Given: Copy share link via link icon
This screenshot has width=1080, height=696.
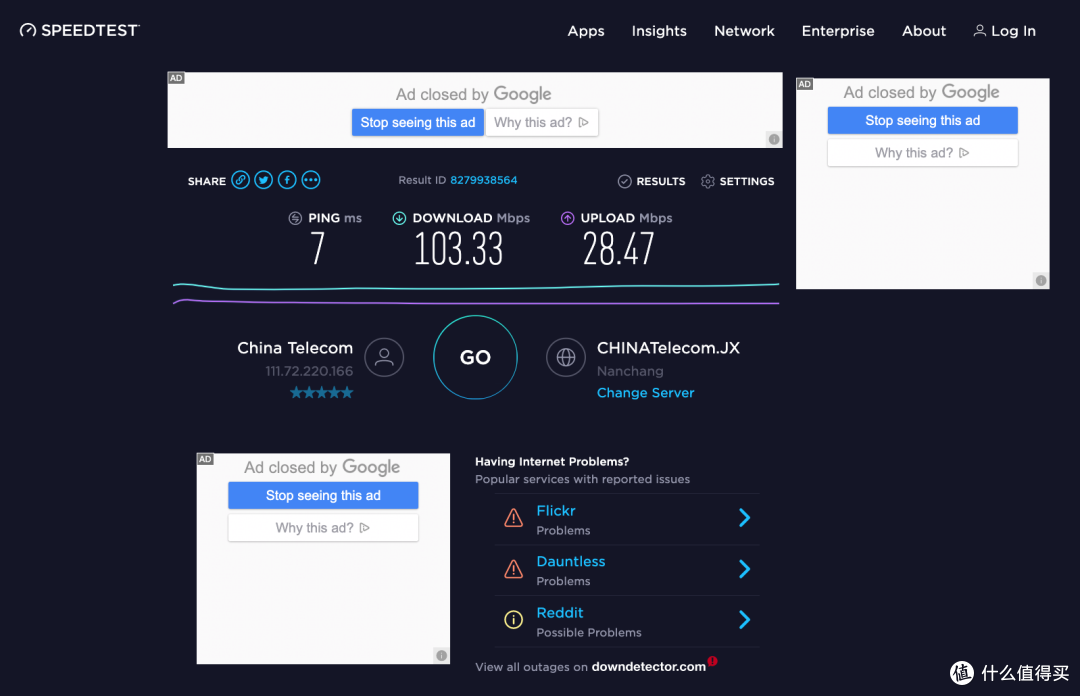Looking at the screenshot, I should [240, 181].
